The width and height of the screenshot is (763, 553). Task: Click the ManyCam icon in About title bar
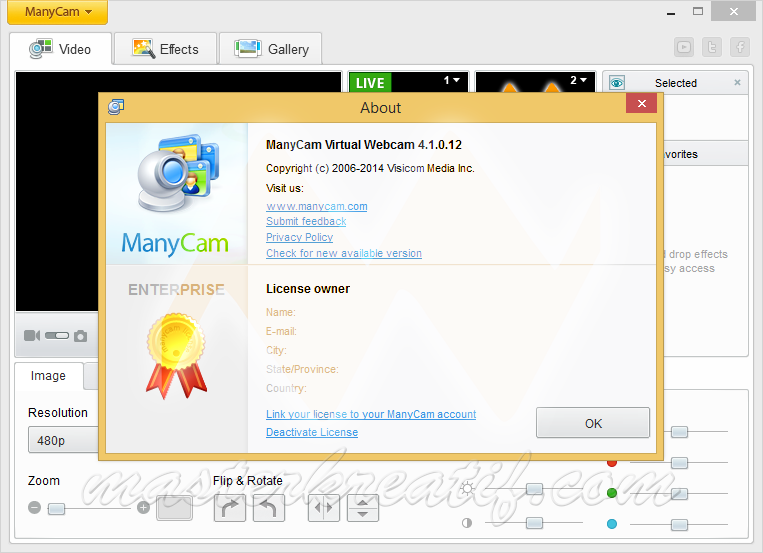pyautogui.click(x=116, y=107)
